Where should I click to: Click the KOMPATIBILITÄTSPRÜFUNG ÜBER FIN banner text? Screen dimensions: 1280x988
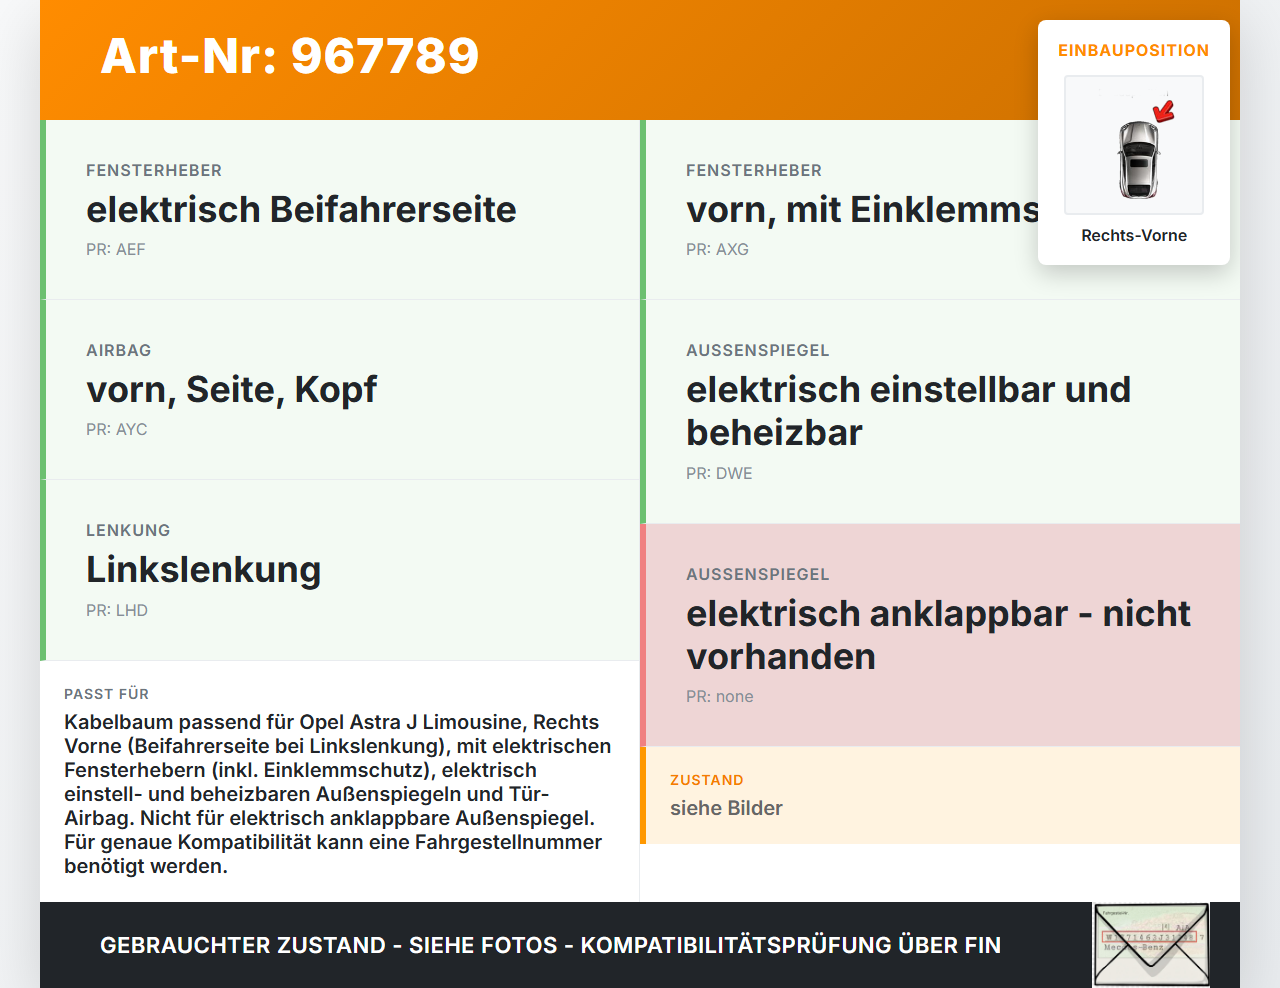tap(550, 944)
